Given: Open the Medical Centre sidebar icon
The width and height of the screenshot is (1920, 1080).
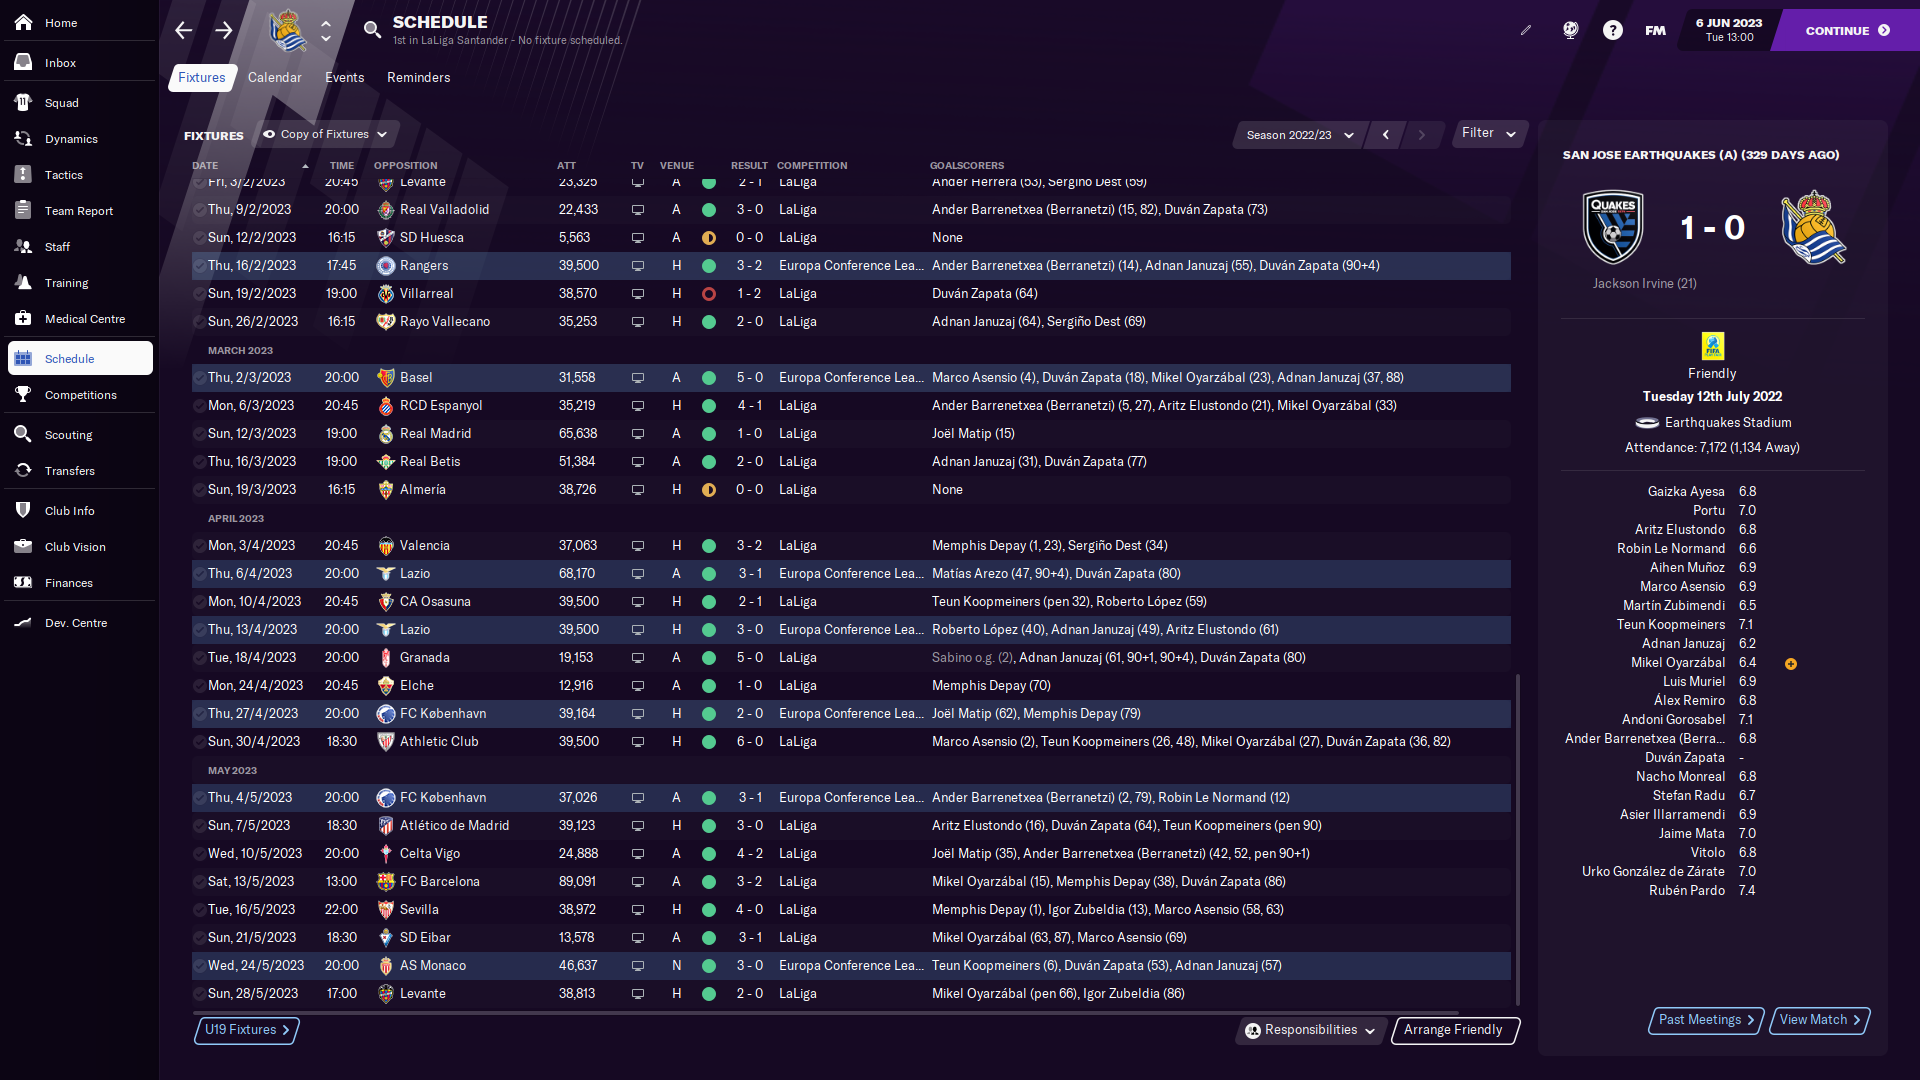Looking at the screenshot, I should (23, 319).
